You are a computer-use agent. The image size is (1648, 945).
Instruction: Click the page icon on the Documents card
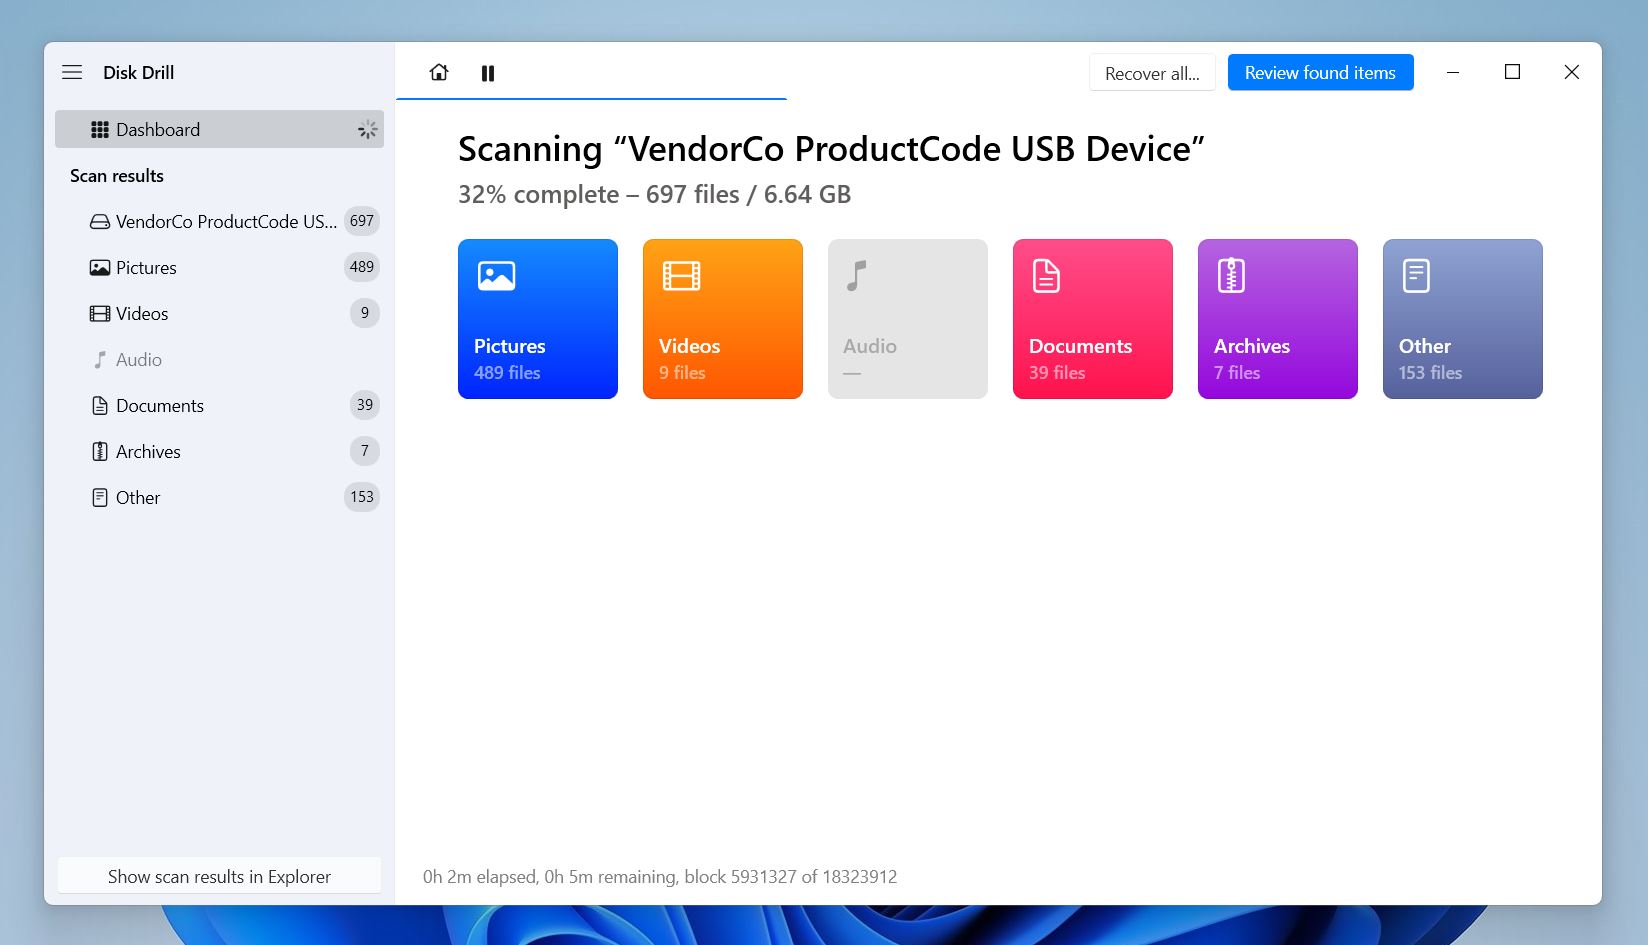click(x=1046, y=275)
